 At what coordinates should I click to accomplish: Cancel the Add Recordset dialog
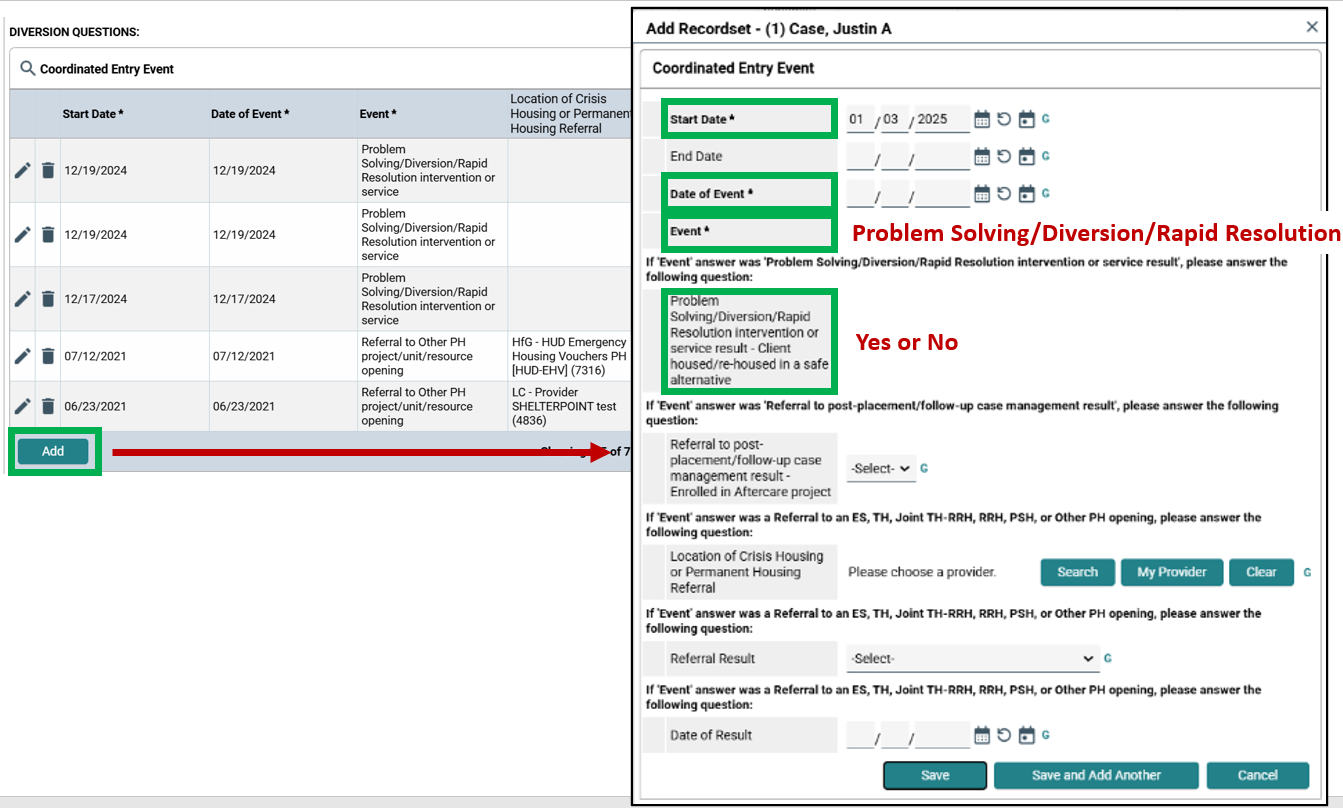coord(1257,775)
